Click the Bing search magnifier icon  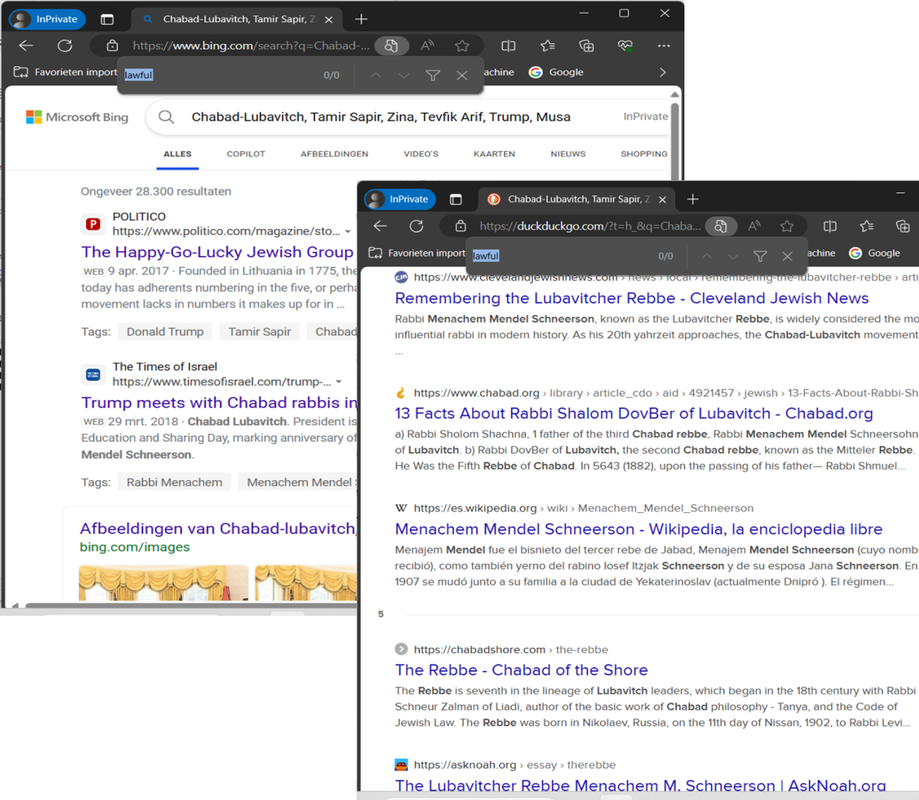166,117
